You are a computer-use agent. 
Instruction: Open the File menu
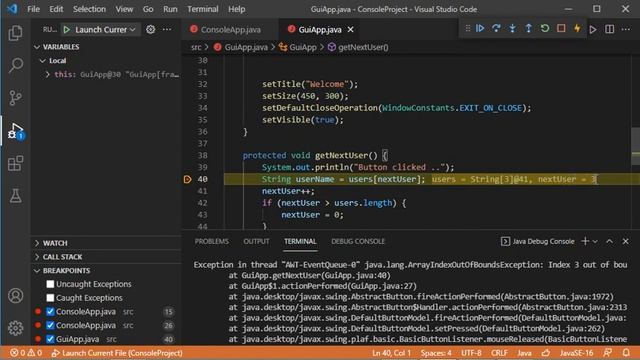click(x=33, y=9)
